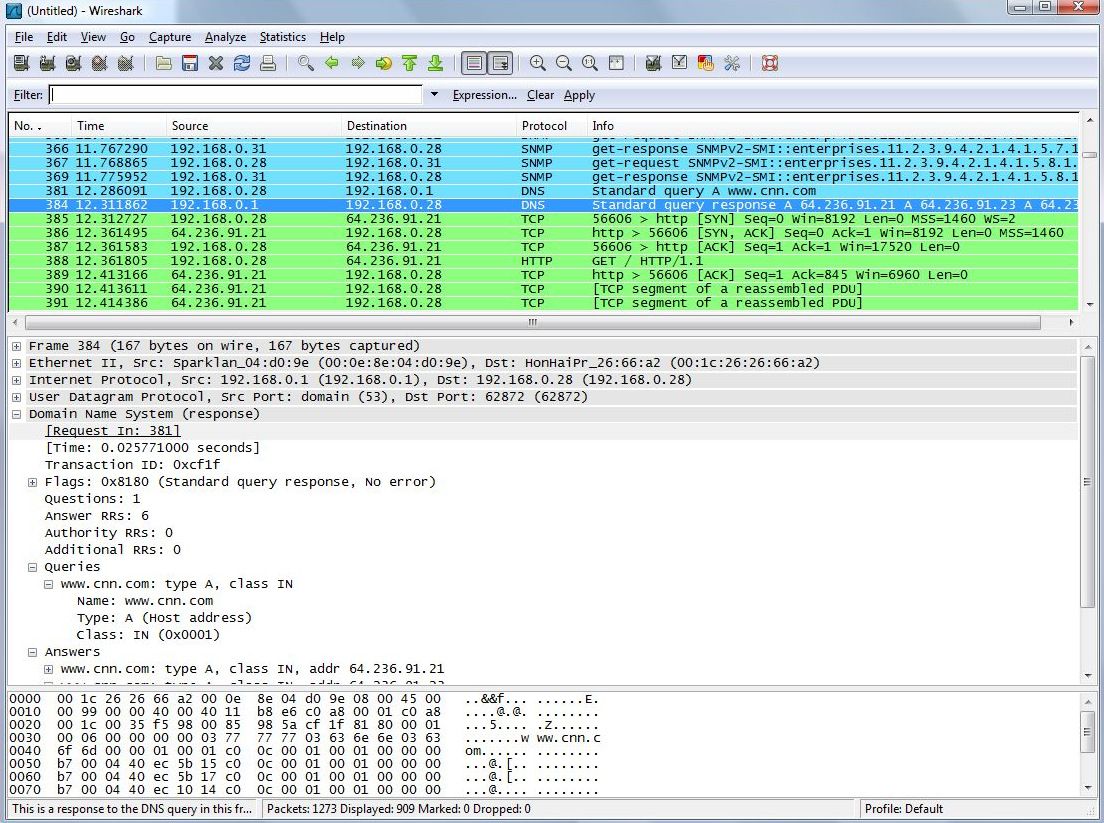Screen dimensions: 1104x823
Task: Sort by Protocol column header
Action: (x=551, y=126)
